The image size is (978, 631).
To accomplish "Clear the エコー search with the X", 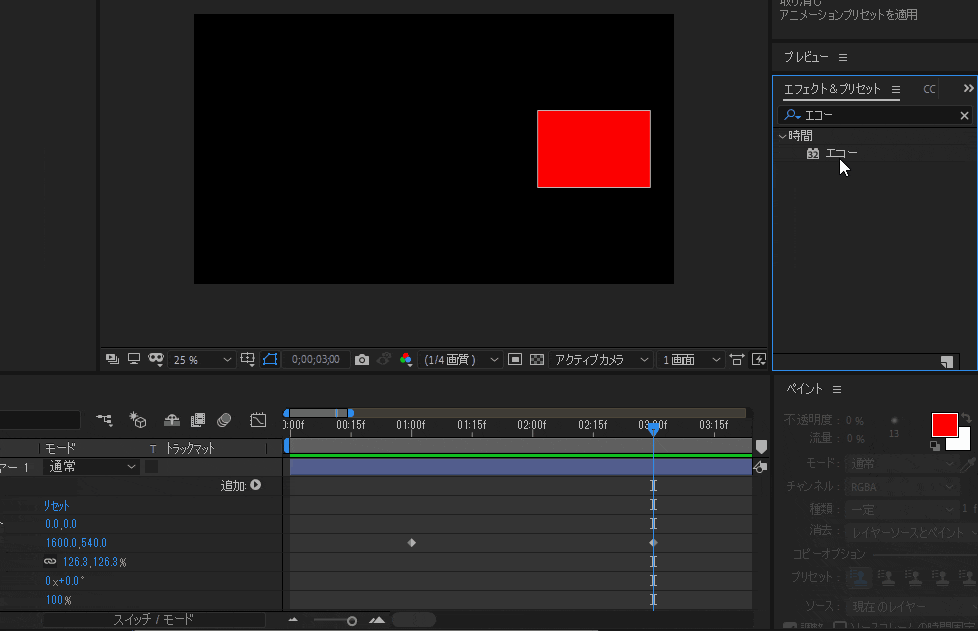I will pyautogui.click(x=964, y=115).
